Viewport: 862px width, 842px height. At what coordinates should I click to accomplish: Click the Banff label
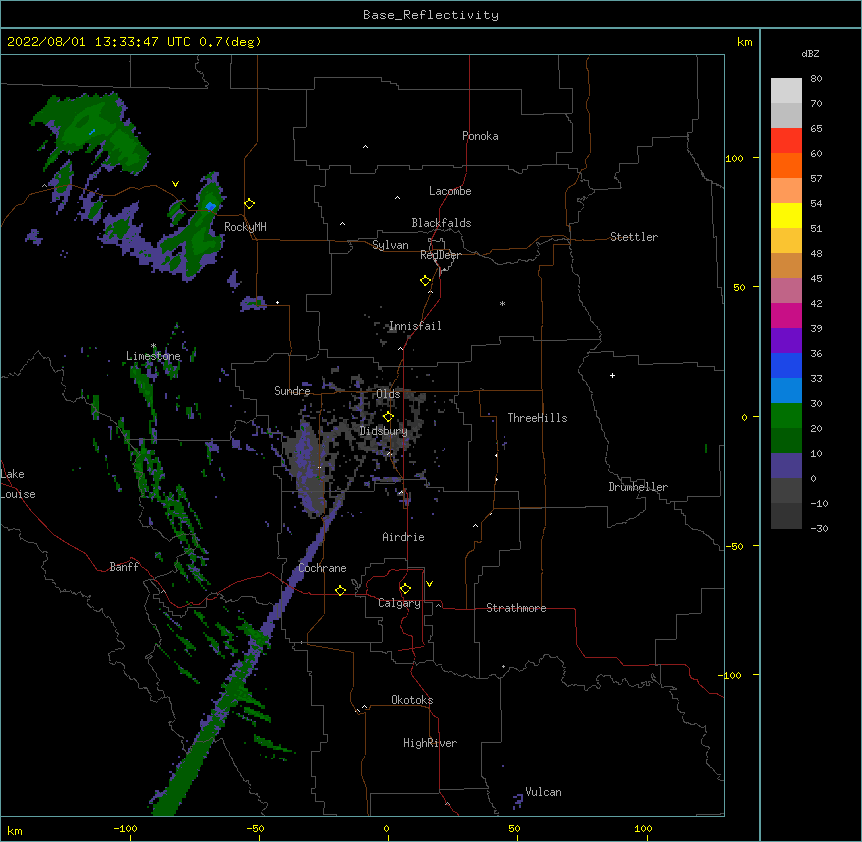coord(124,567)
